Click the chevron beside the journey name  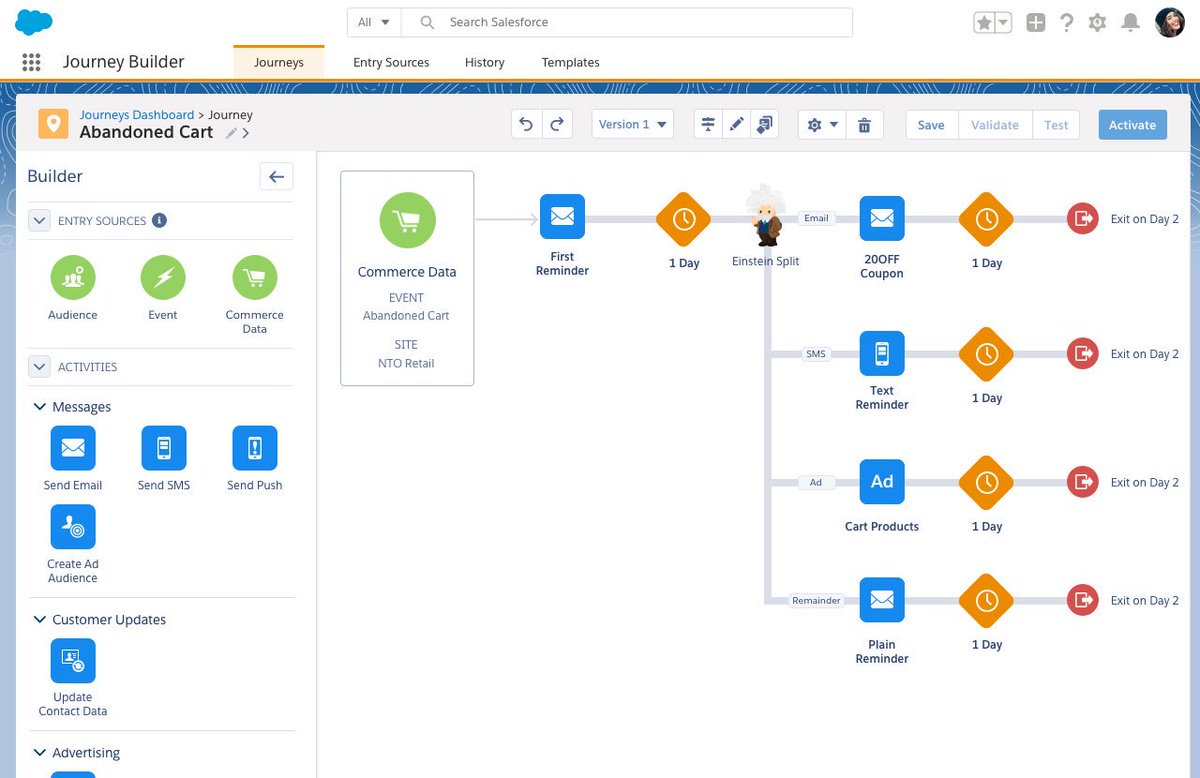click(246, 132)
